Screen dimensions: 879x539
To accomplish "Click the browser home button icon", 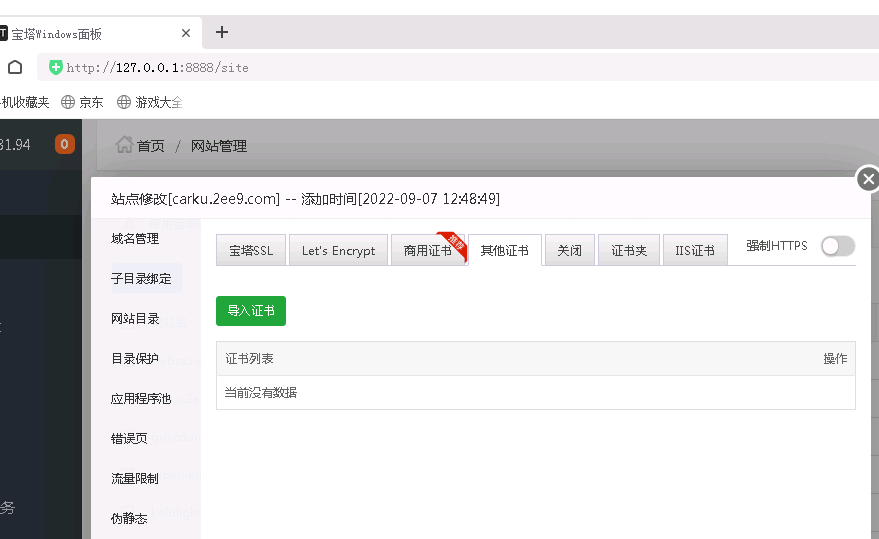I will tap(15, 68).
